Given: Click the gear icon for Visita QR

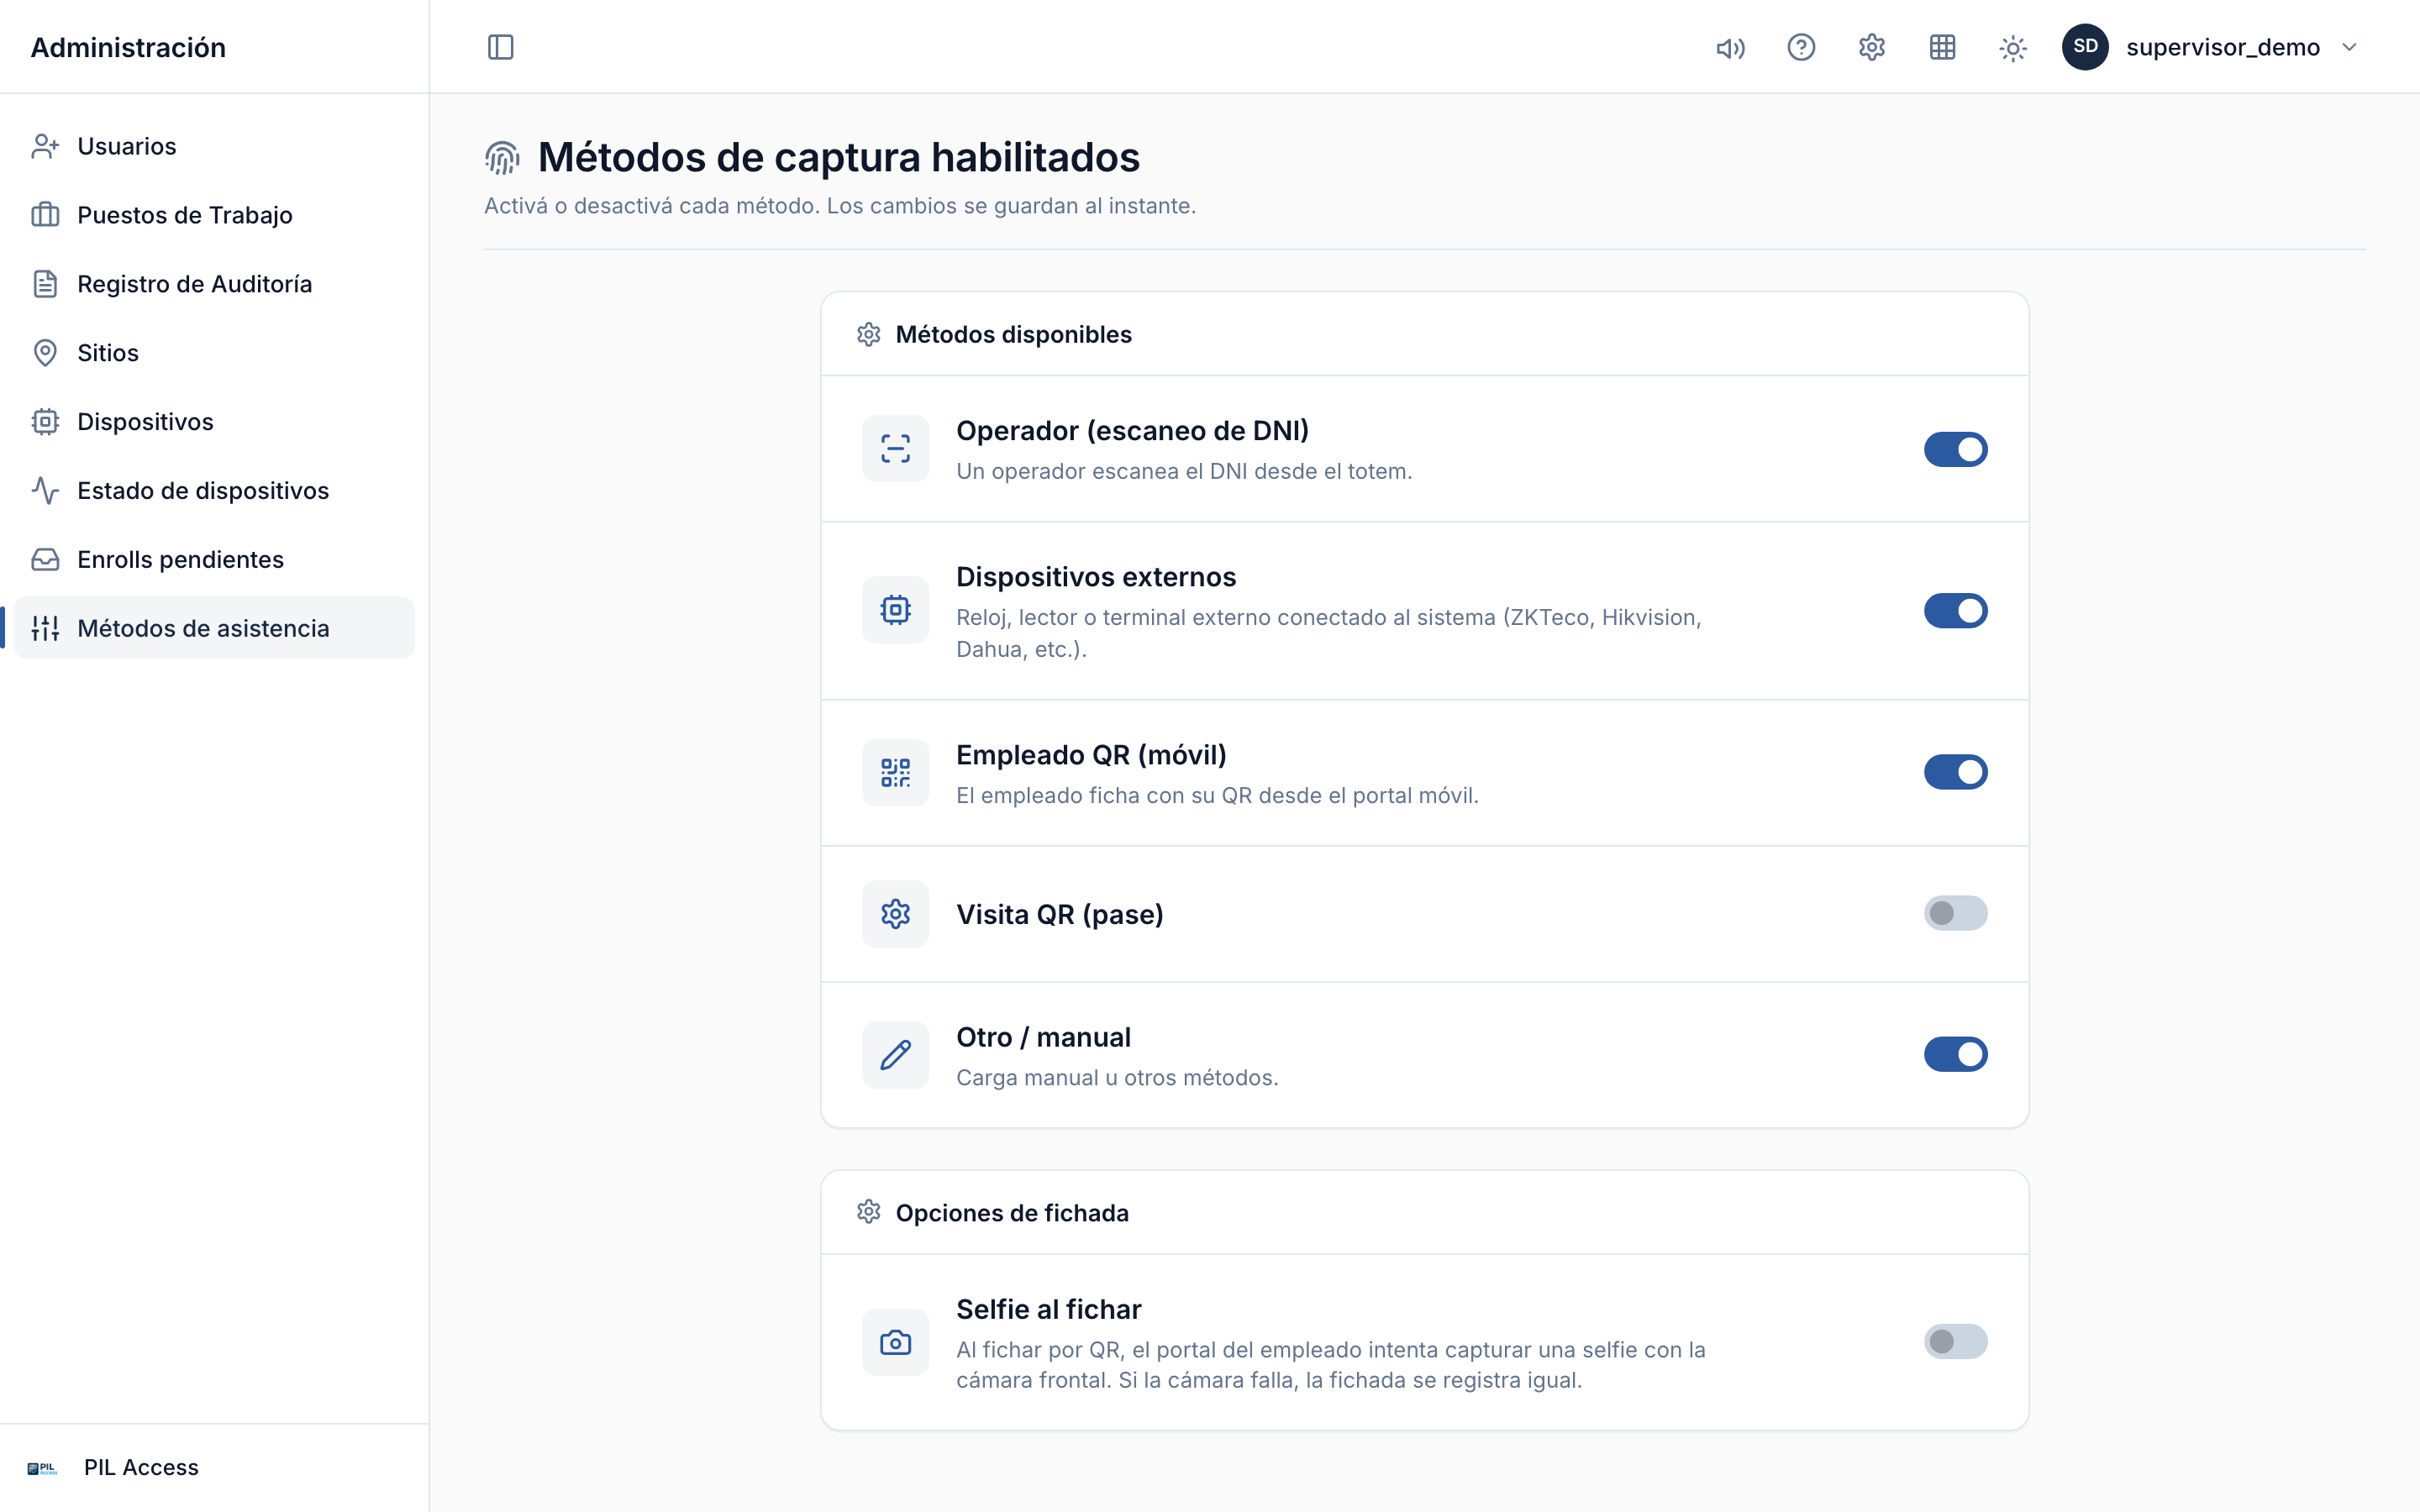Looking at the screenshot, I should (895, 914).
